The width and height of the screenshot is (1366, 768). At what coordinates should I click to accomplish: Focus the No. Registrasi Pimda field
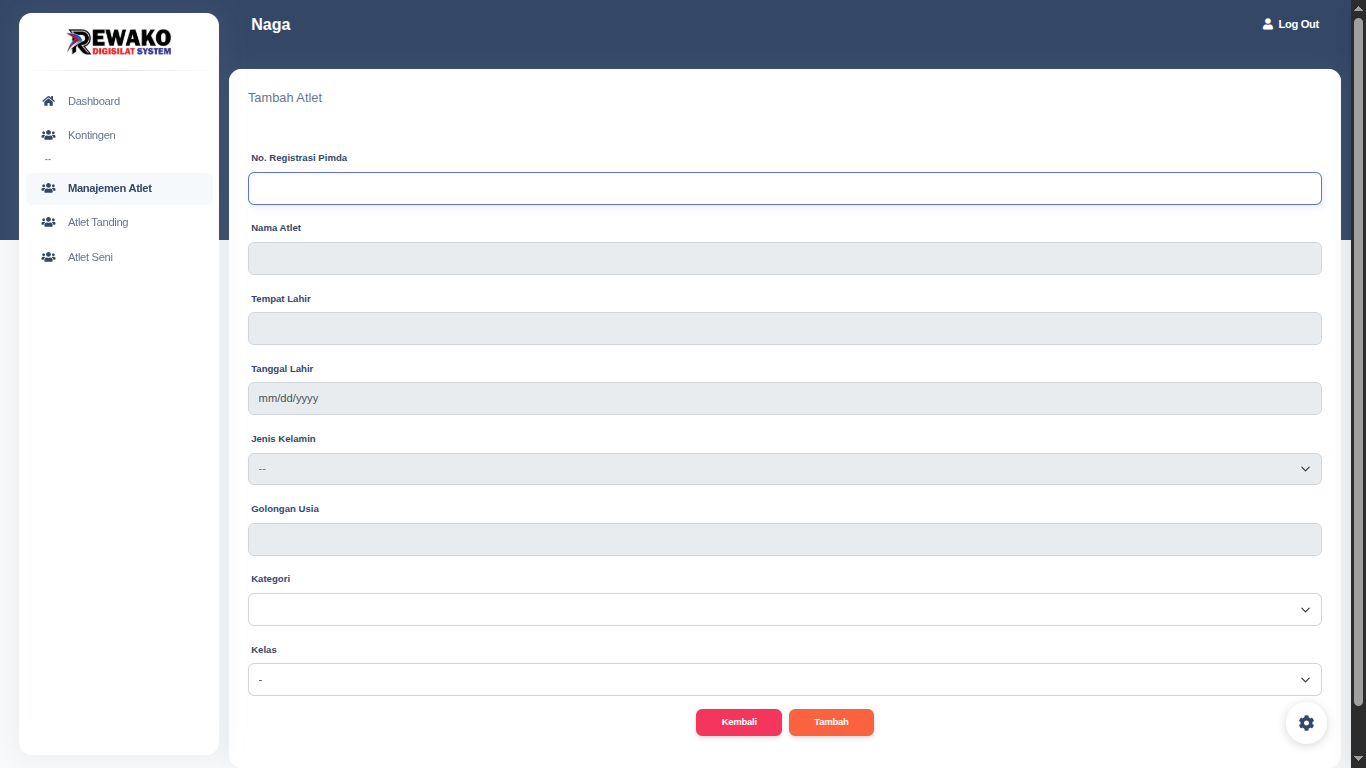(784, 188)
